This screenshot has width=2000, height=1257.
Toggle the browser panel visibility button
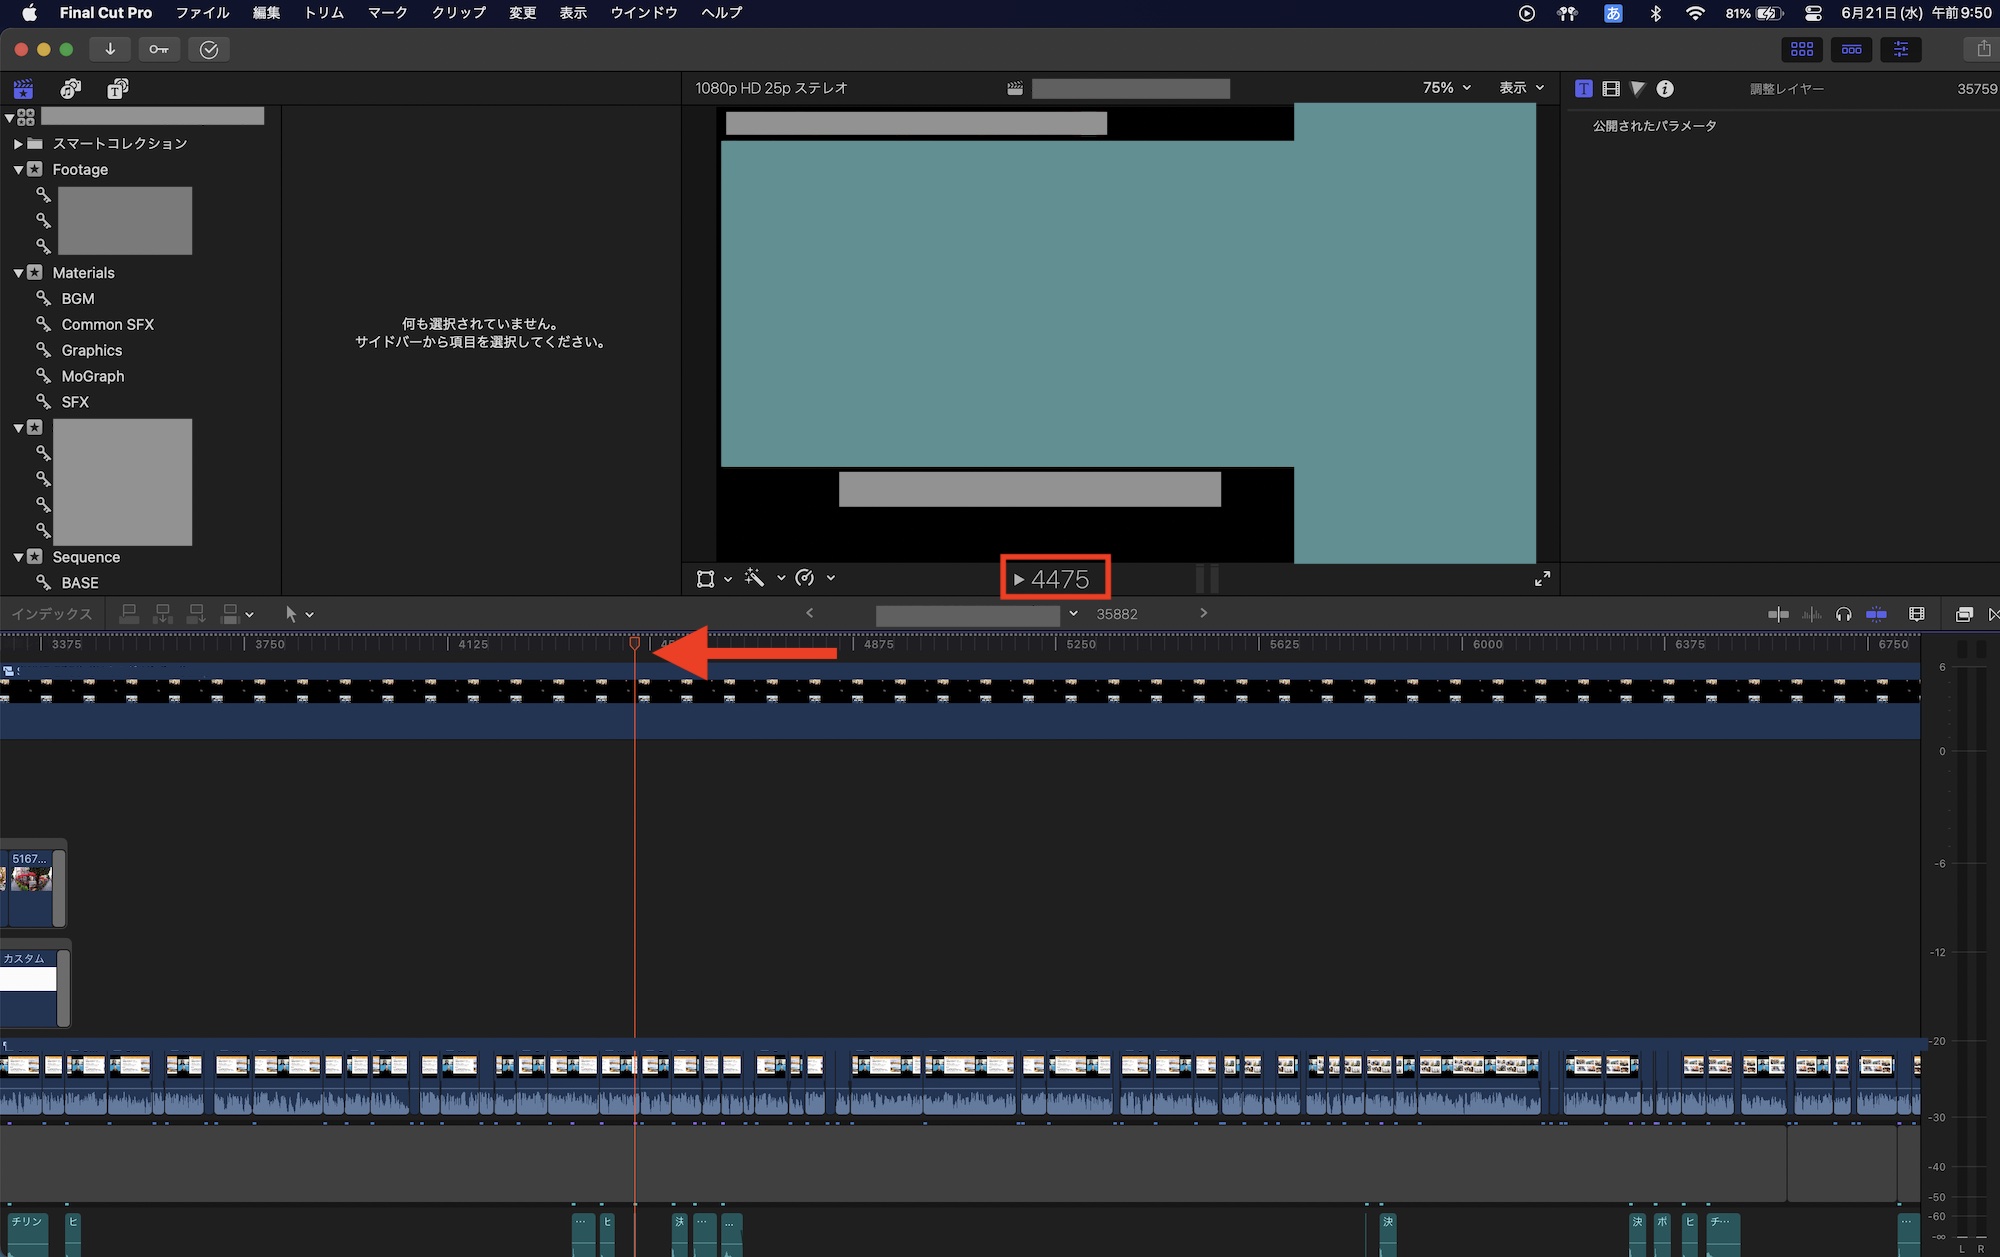point(1802,49)
